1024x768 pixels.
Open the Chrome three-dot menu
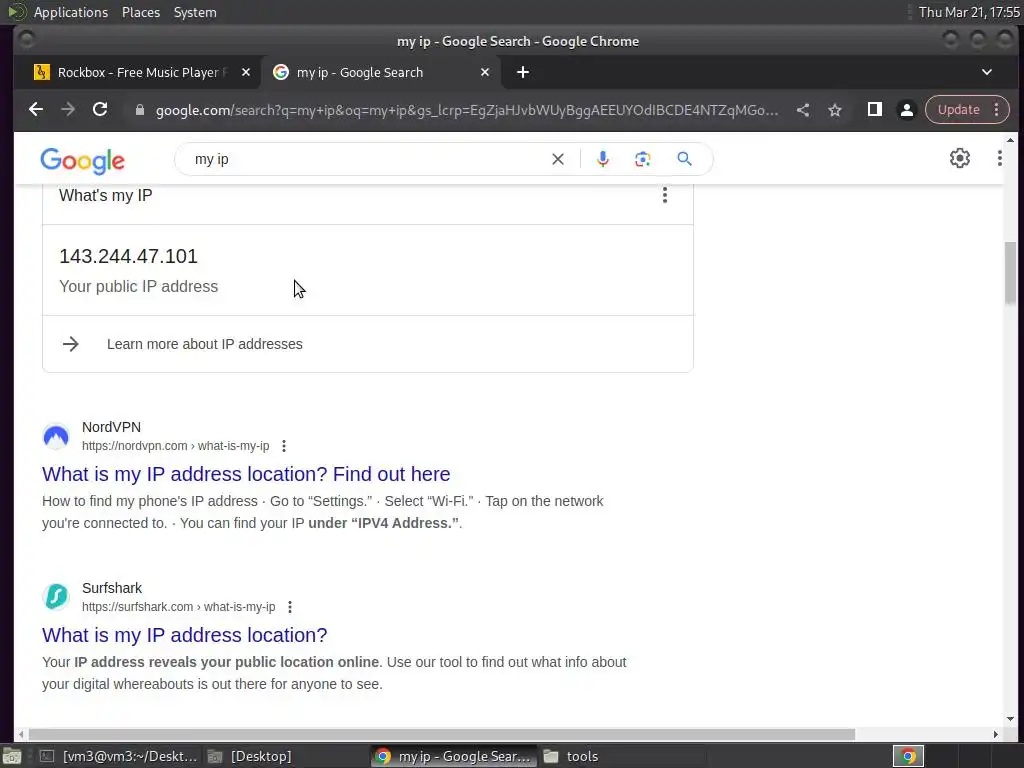pos(997,110)
